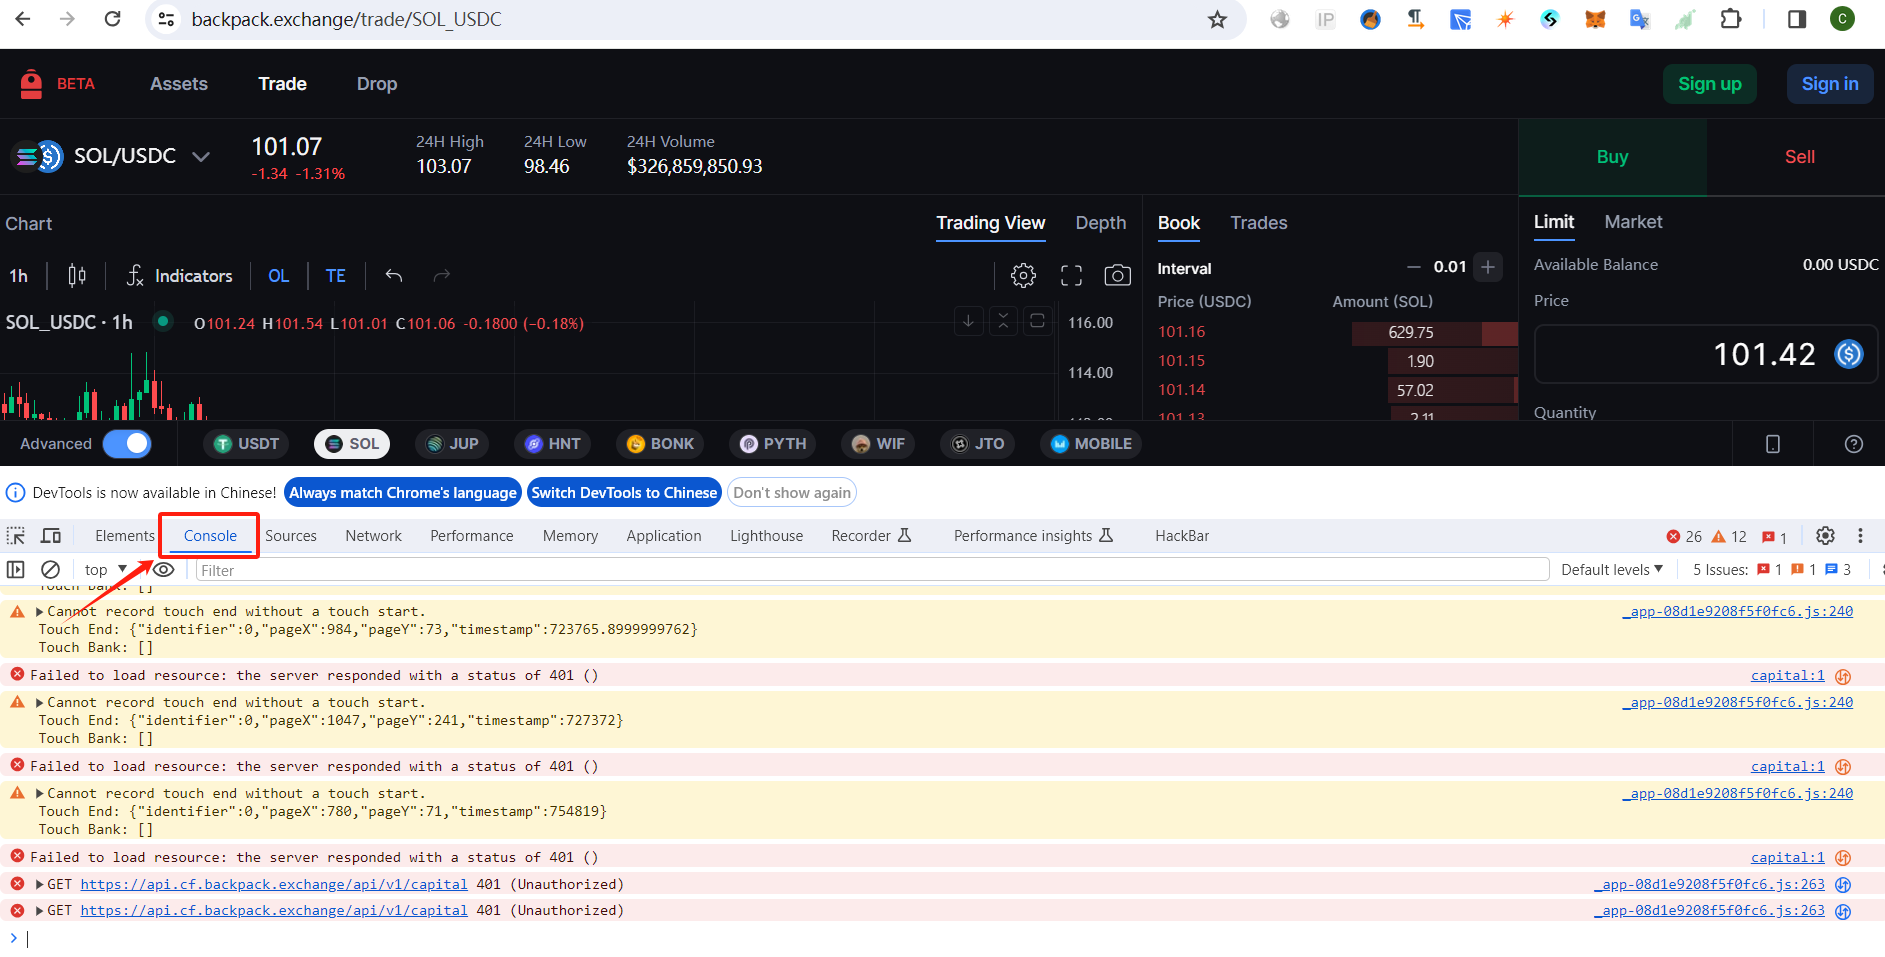
Task: Open candlestick chart type selector
Action: click(77, 275)
